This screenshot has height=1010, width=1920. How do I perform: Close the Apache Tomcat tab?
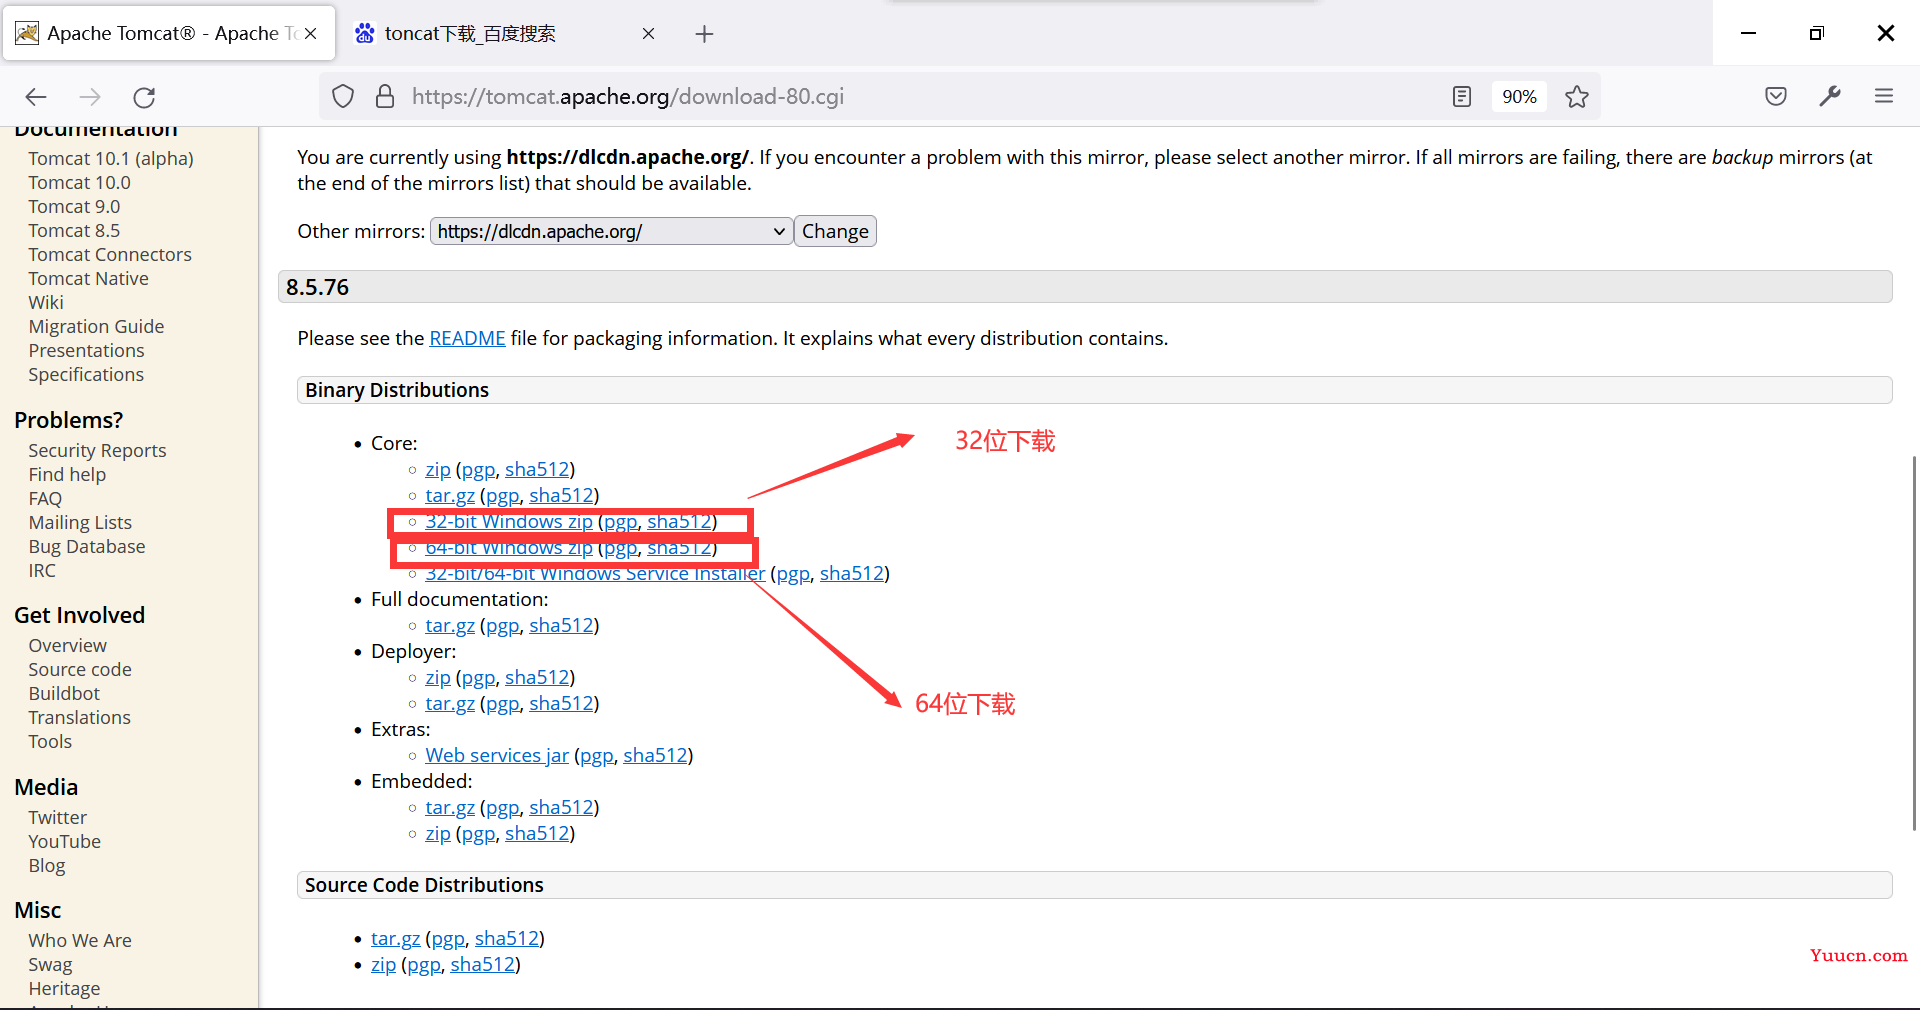(x=311, y=34)
